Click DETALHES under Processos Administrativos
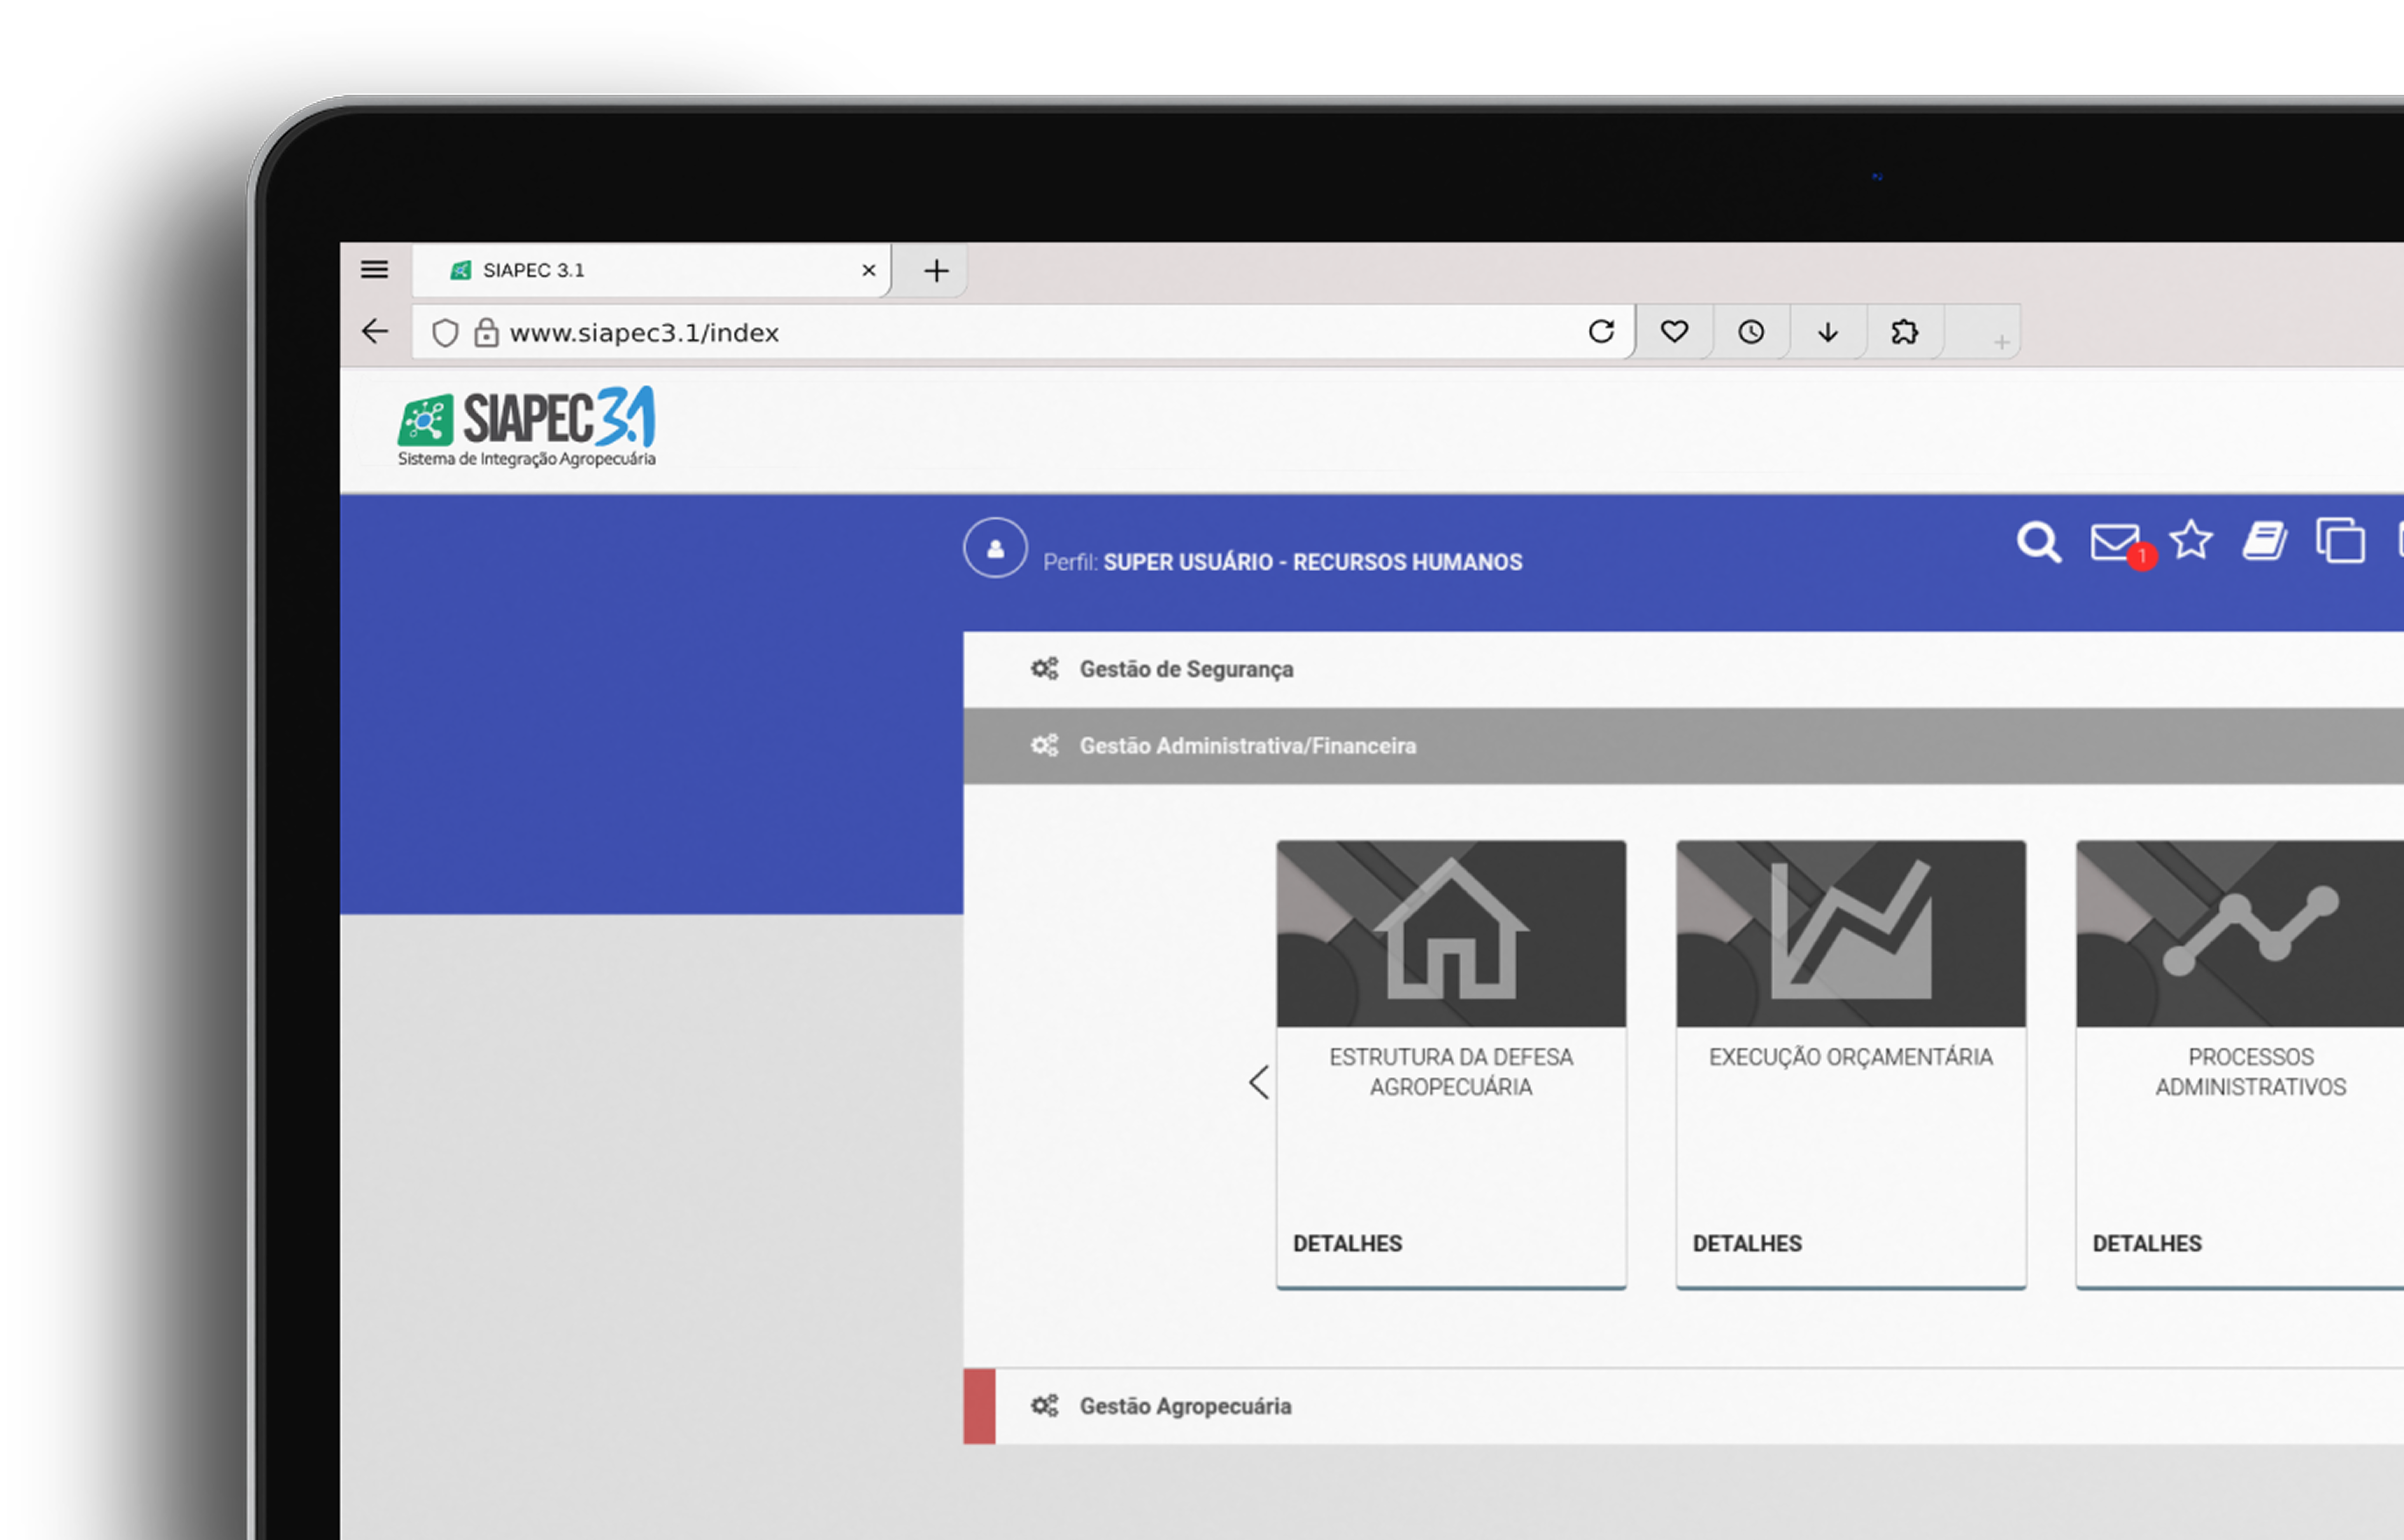2404x1540 pixels. coord(2147,1243)
